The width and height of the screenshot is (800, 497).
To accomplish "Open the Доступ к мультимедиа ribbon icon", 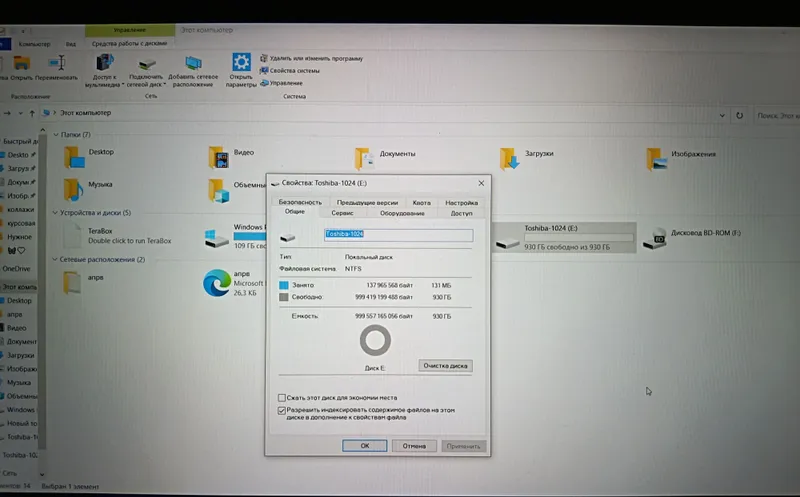I will point(105,63).
